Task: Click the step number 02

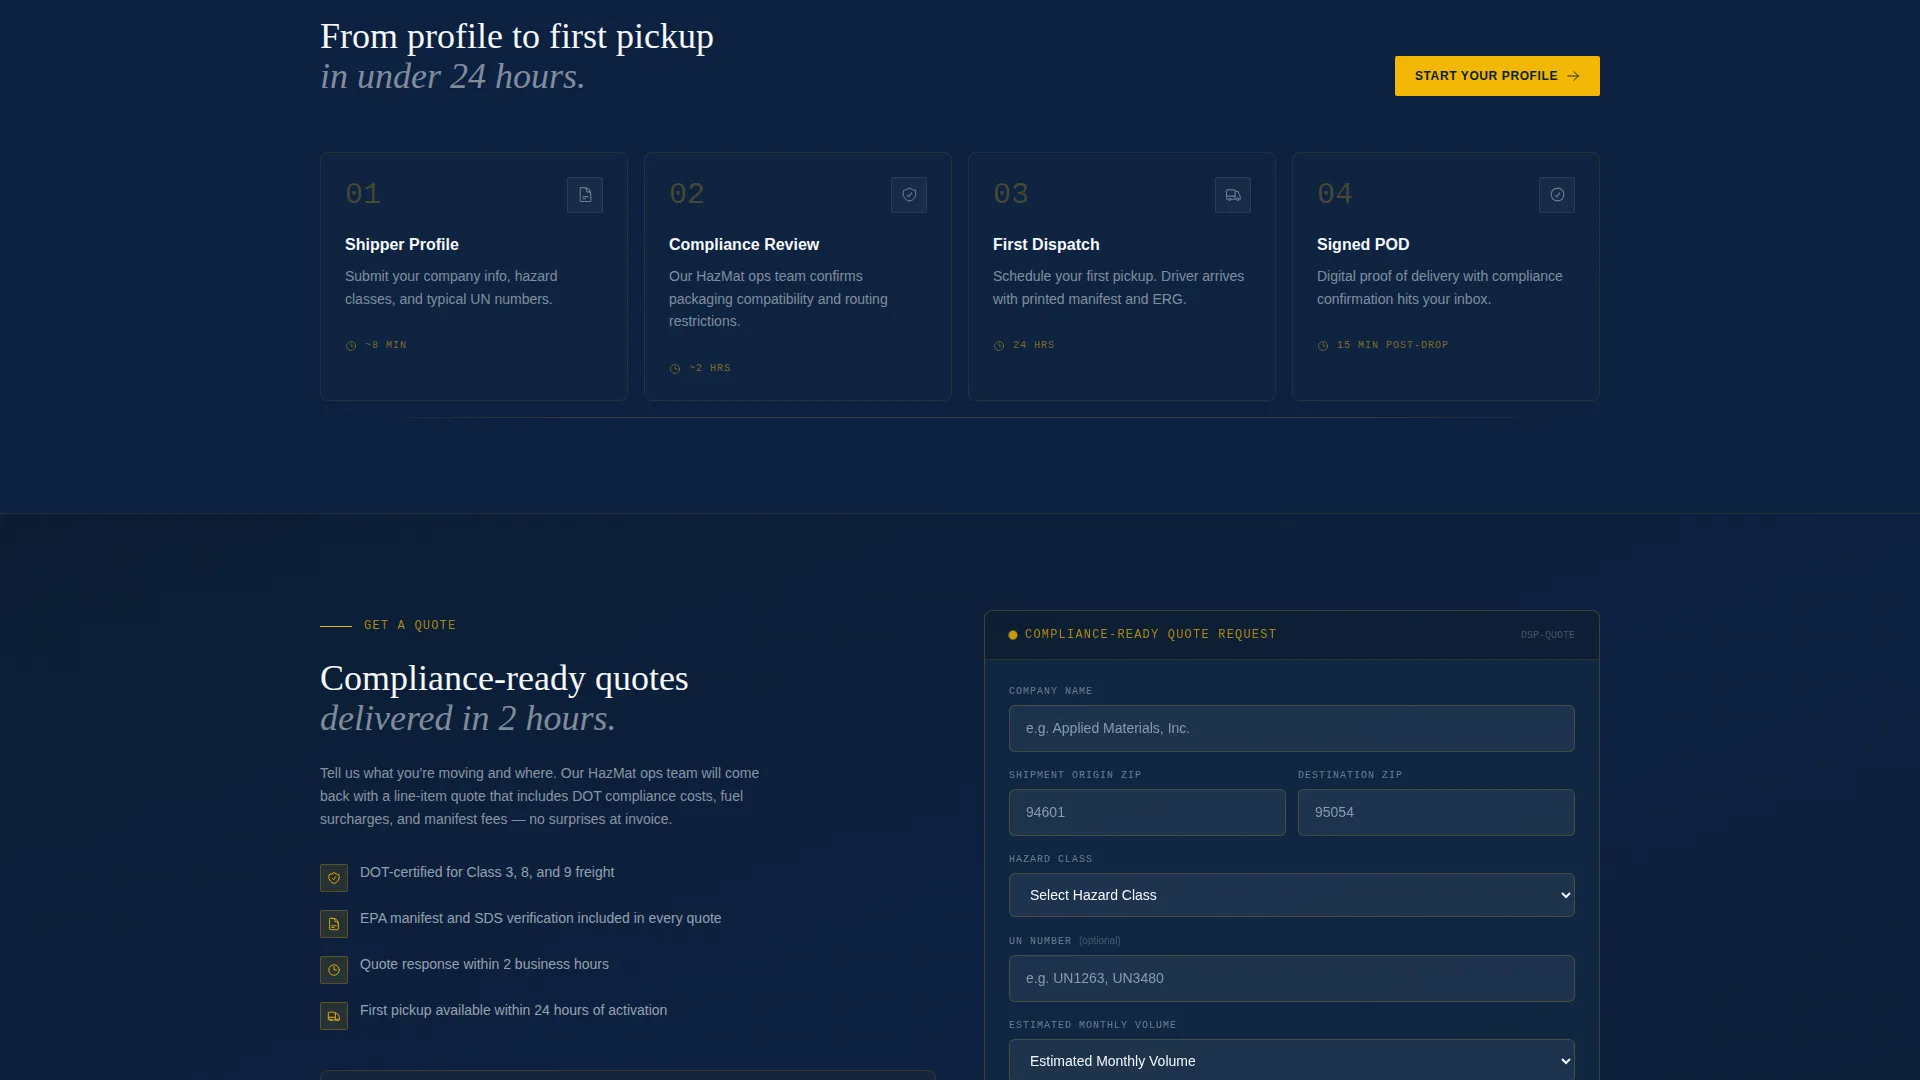Action: click(x=687, y=194)
